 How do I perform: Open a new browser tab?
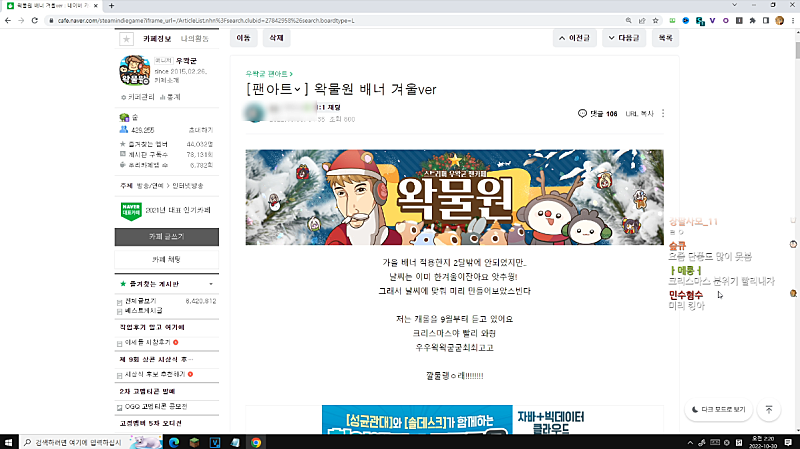point(111,6)
